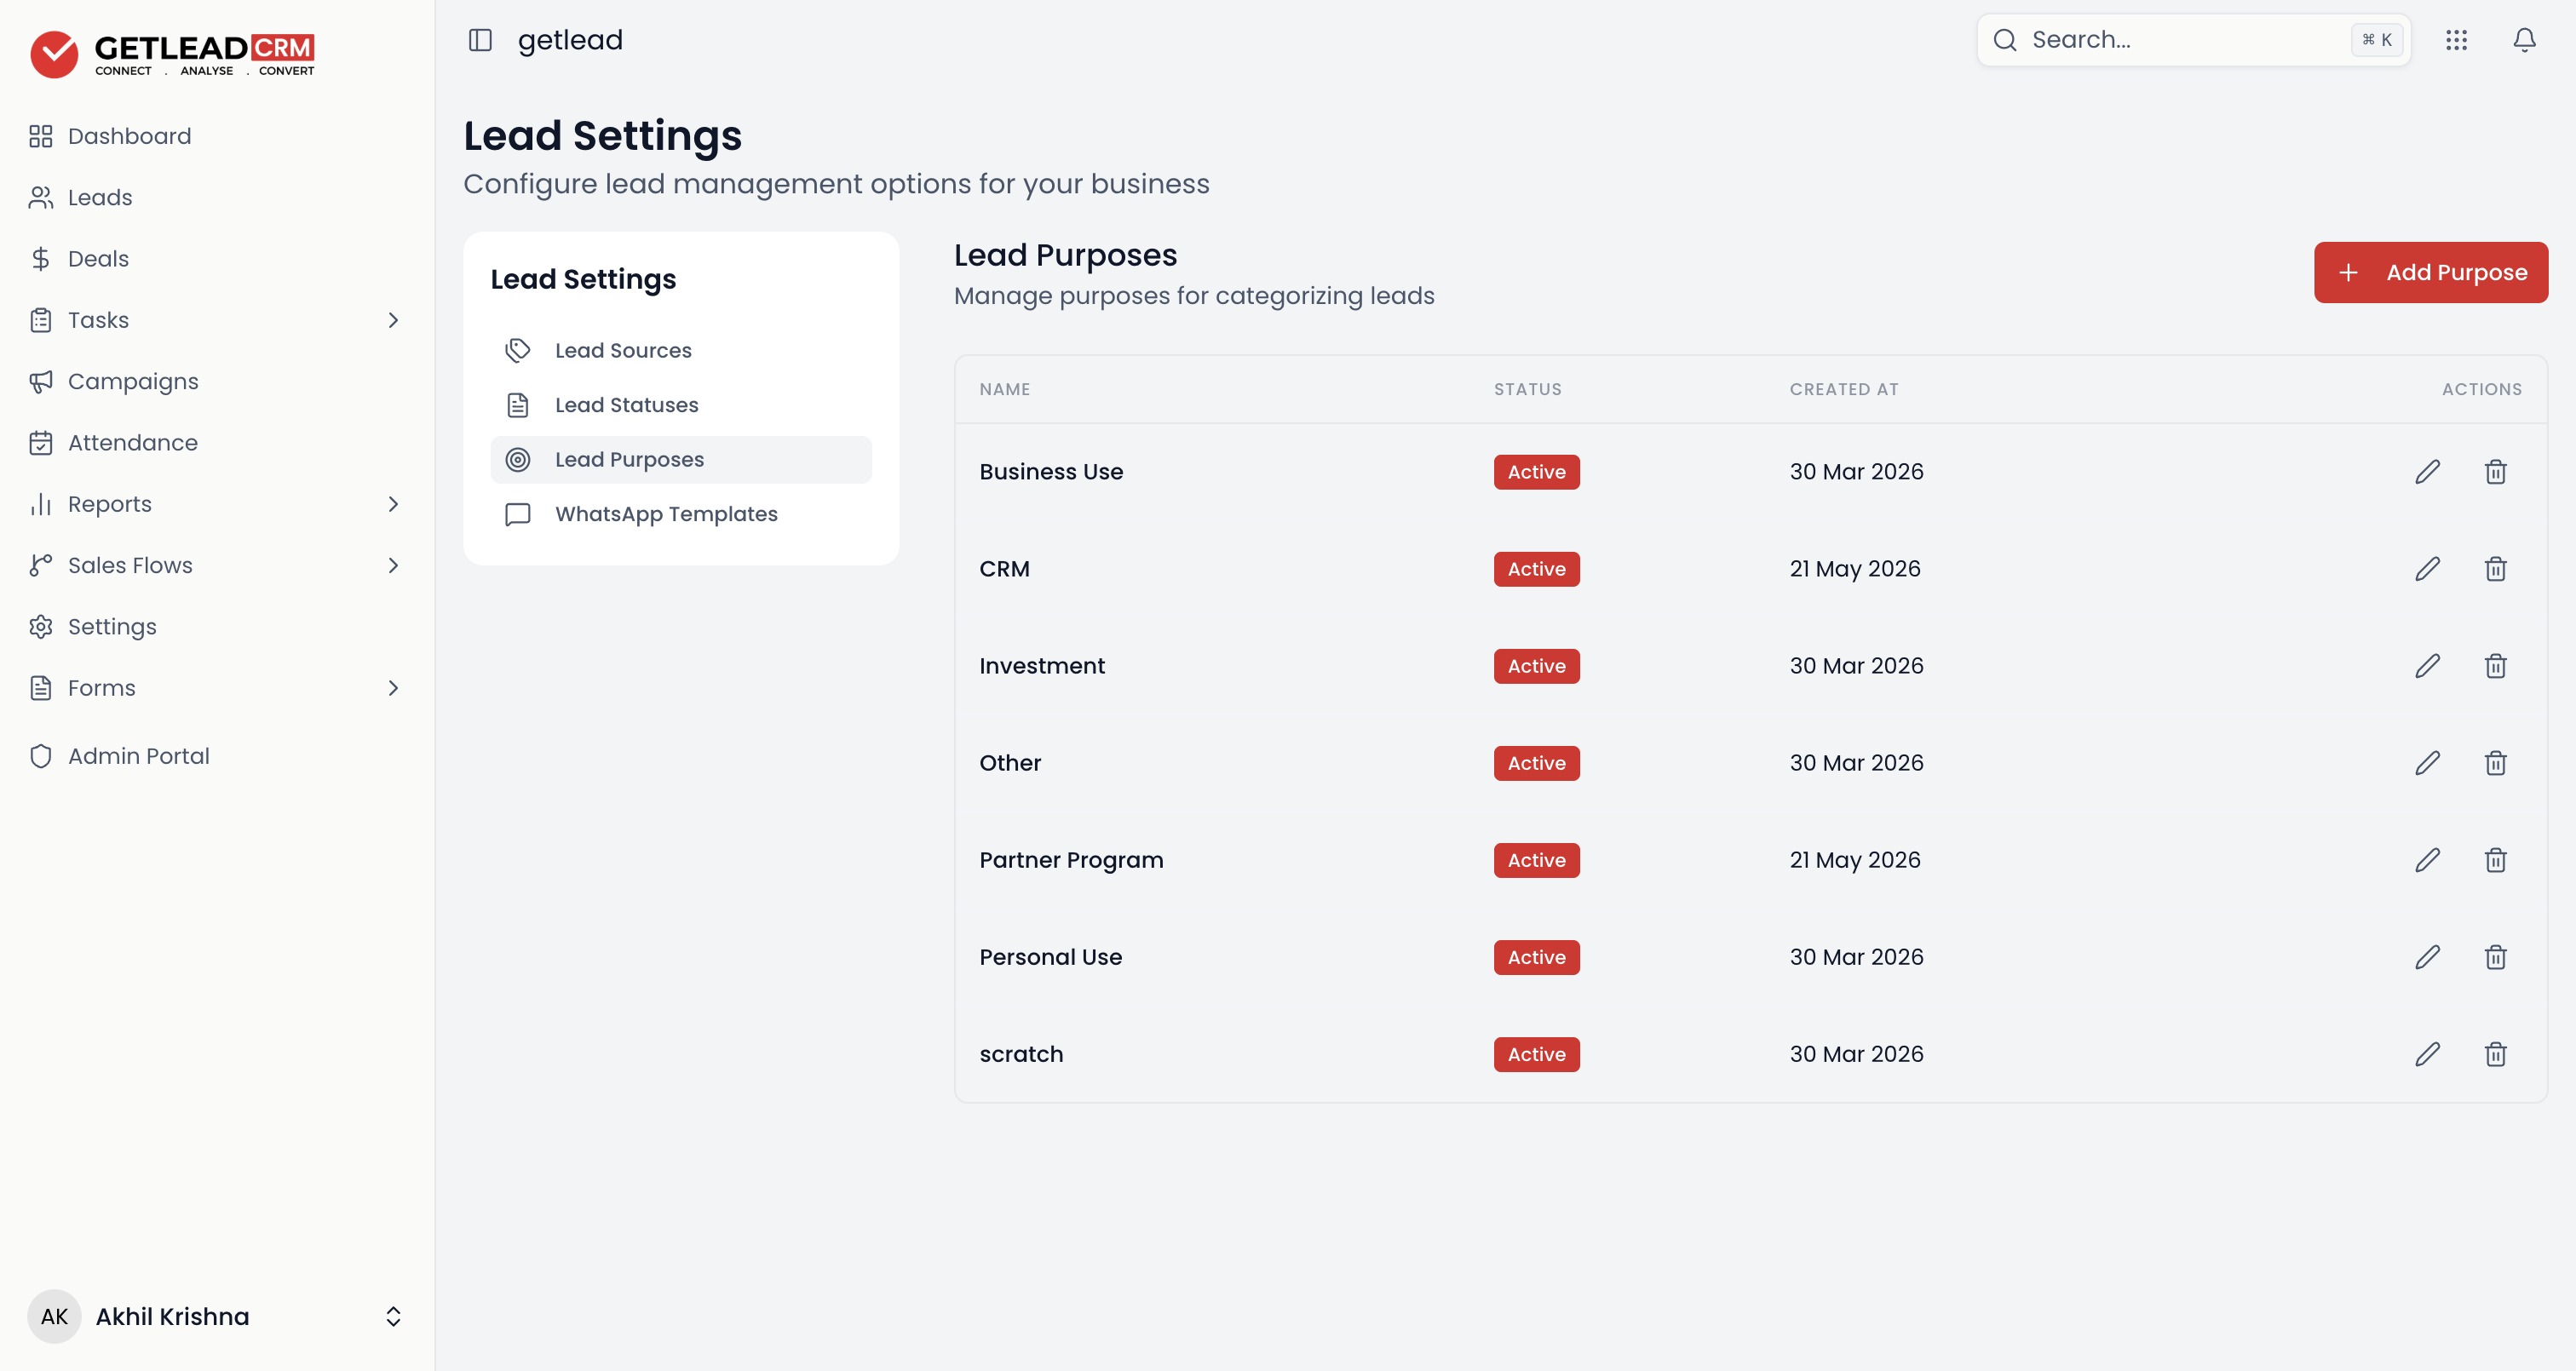Image resolution: width=2576 pixels, height=1371 pixels.
Task: Click the Add Purpose button
Action: pos(2430,272)
